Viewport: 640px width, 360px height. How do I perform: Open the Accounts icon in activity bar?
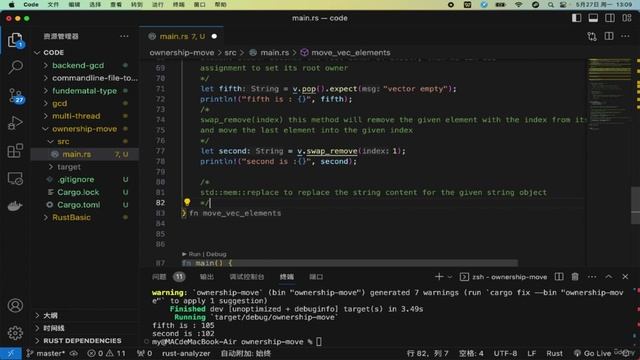15,305
